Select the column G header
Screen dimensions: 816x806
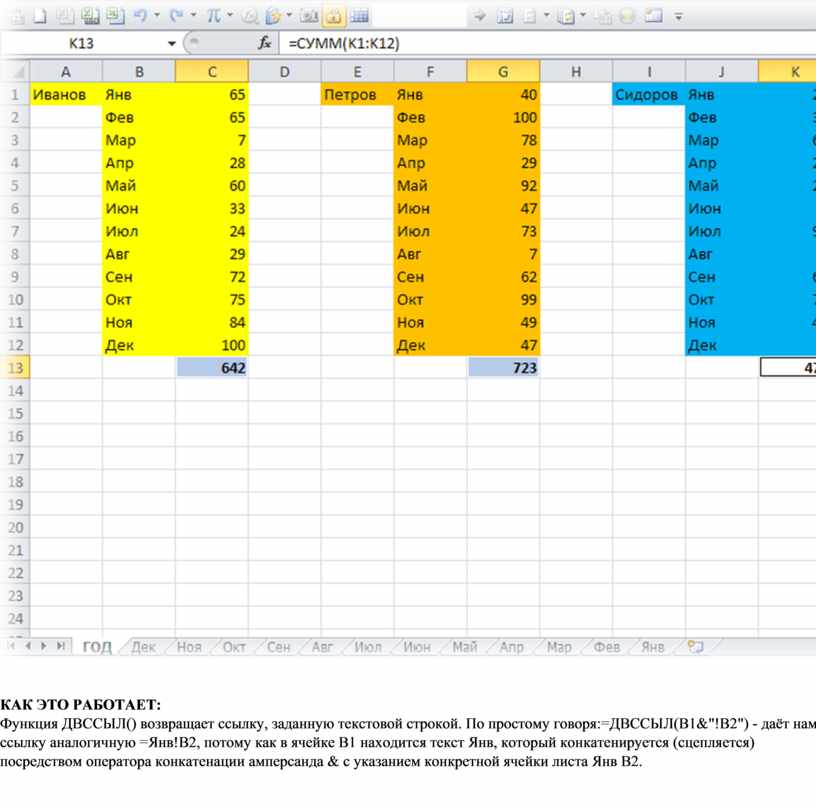503,71
